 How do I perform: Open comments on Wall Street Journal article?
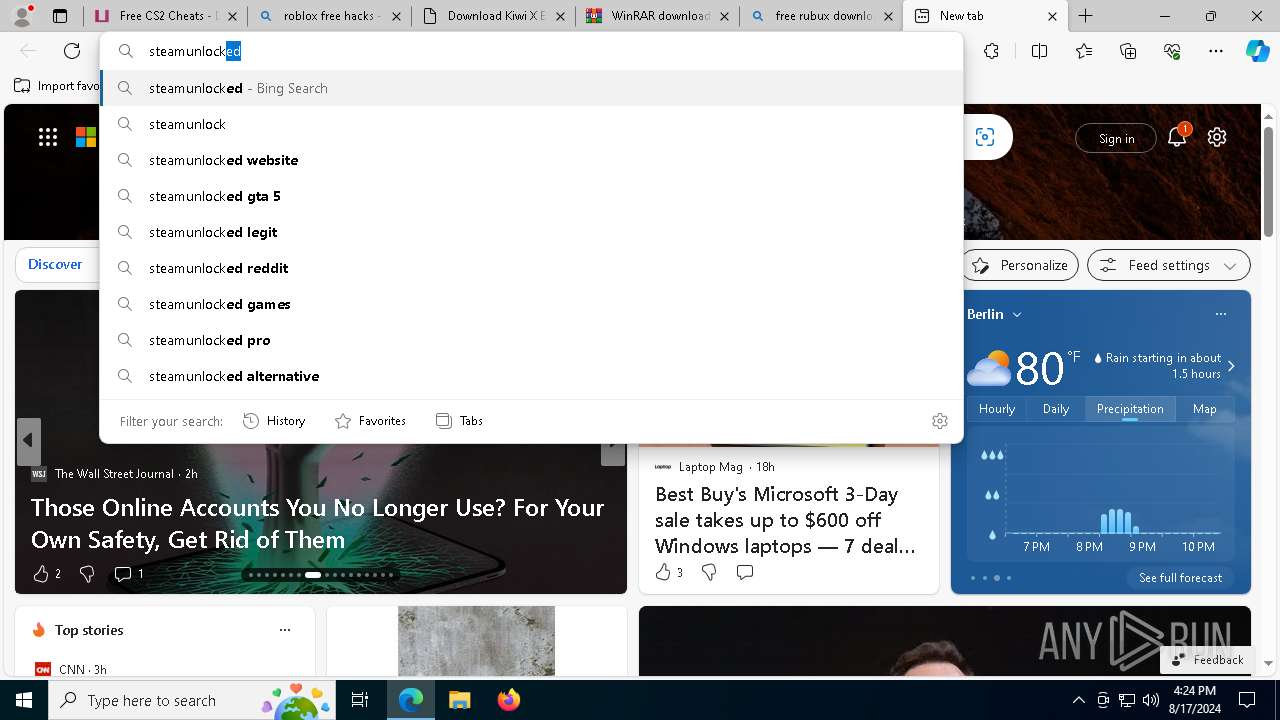click(128, 574)
